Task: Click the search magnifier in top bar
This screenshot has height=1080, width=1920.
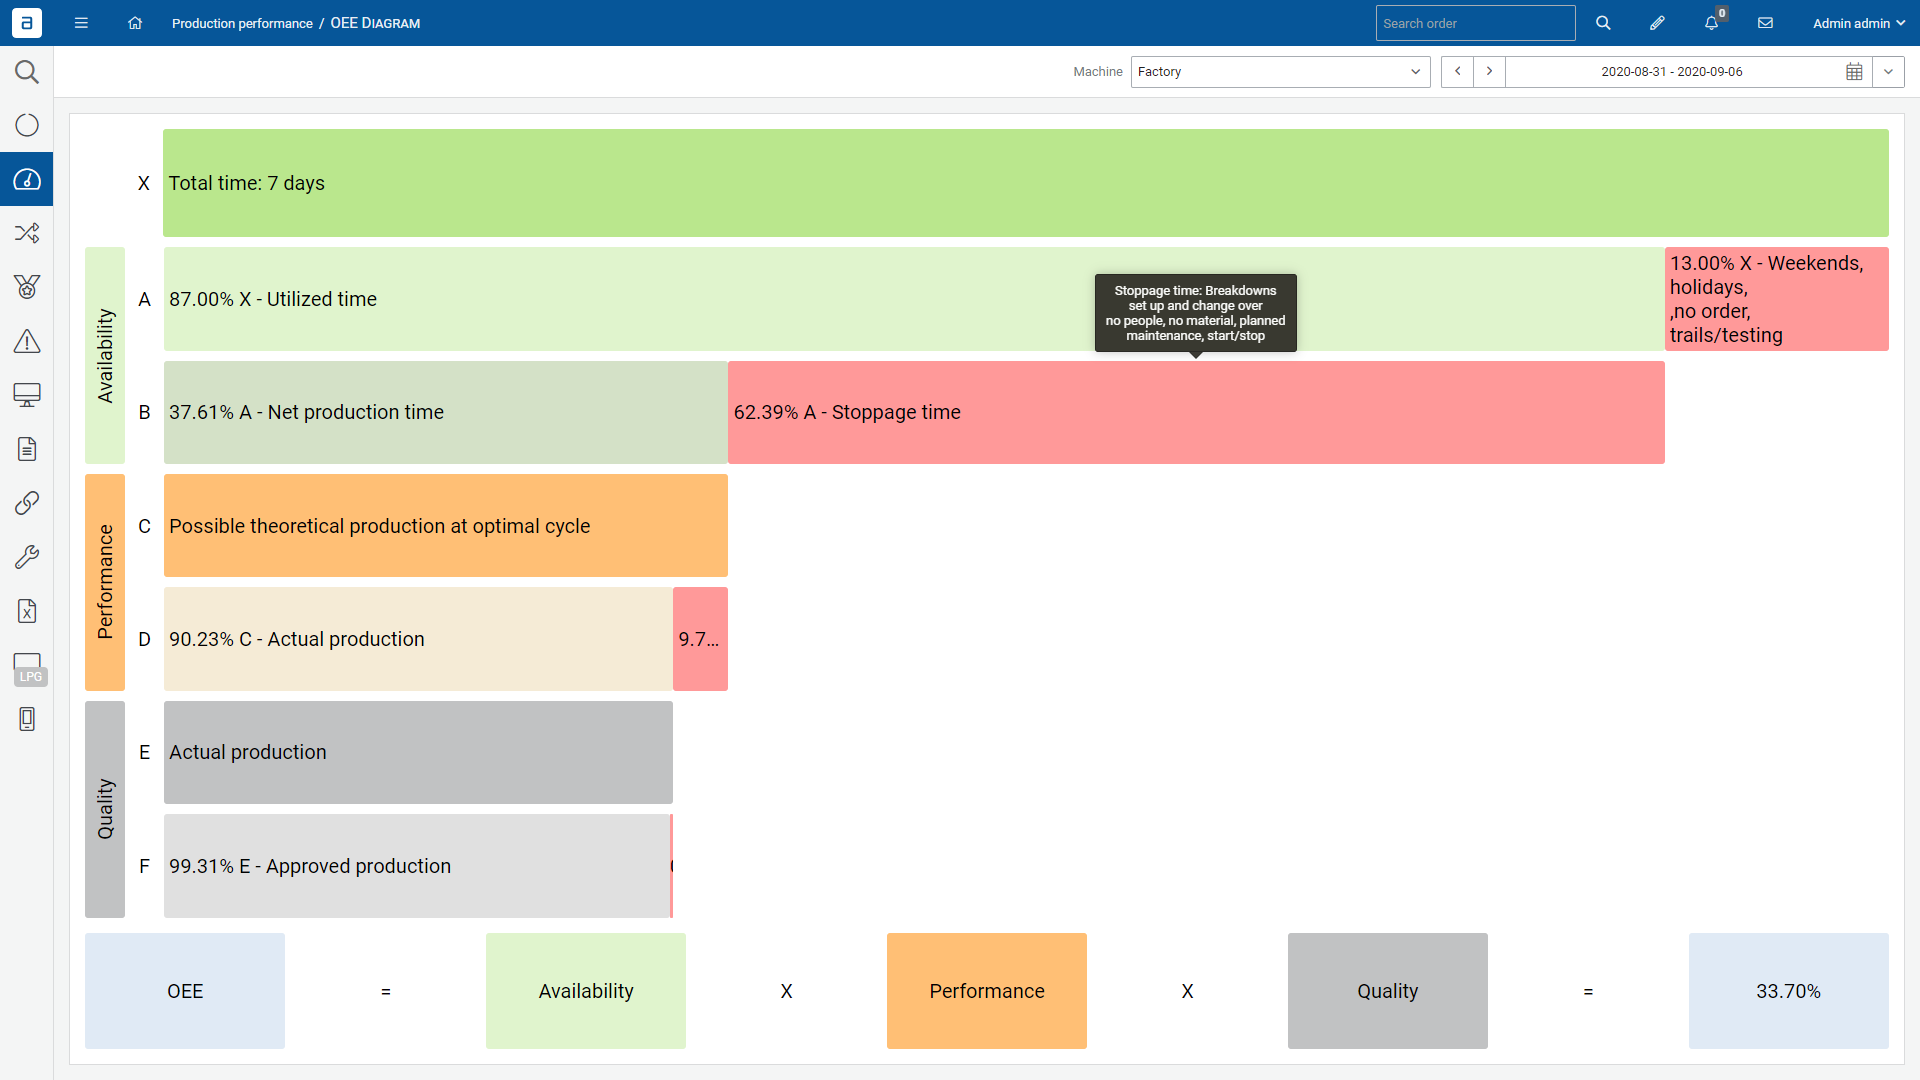Action: click(1603, 23)
